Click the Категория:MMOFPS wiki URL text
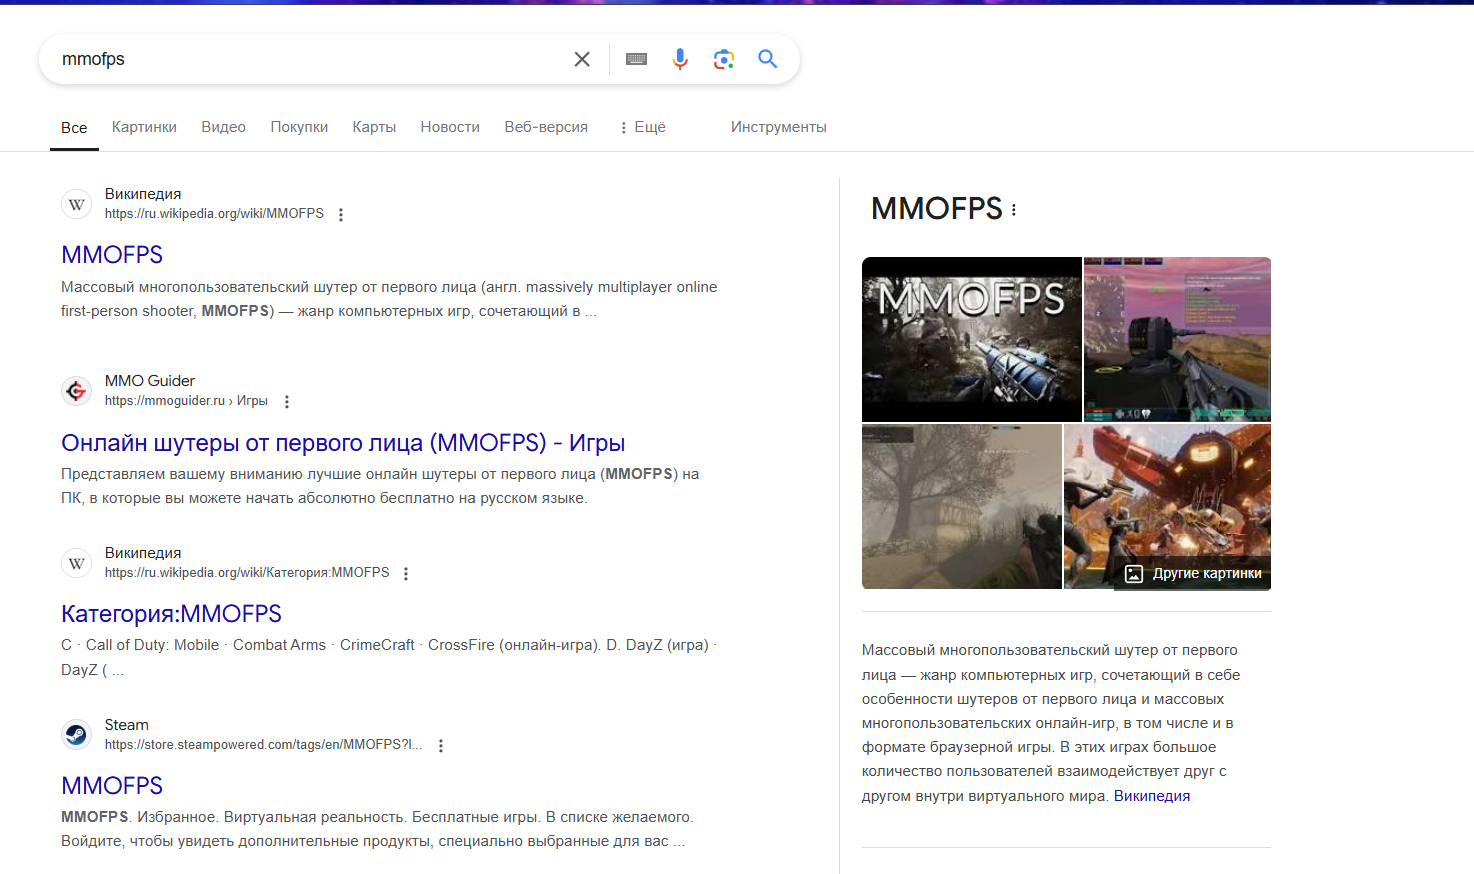1474x874 pixels. [247, 573]
